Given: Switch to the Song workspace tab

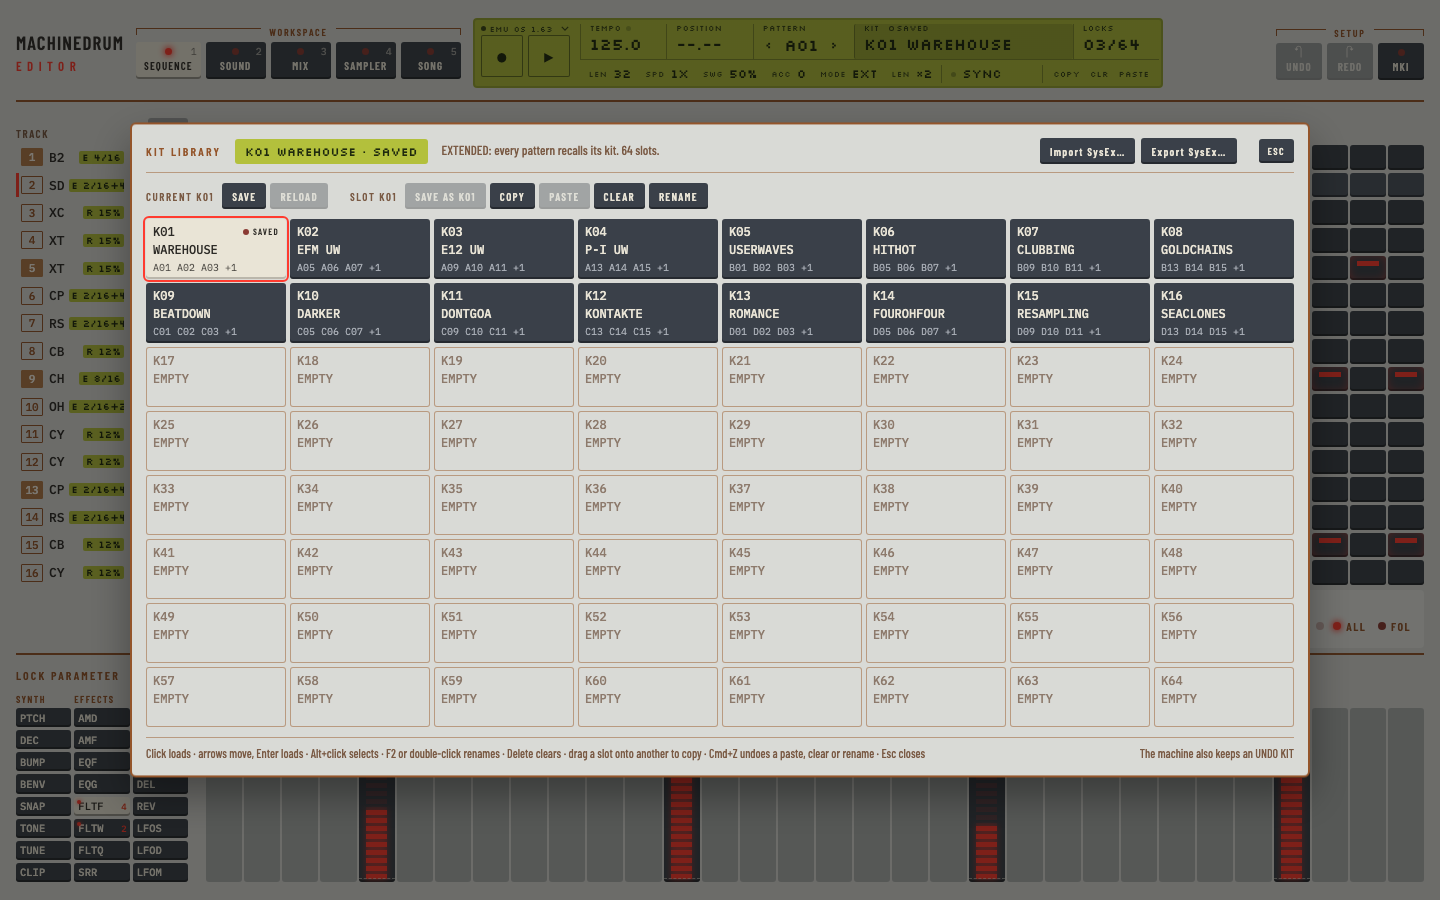Looking at the screenshot, I should [x=430, y=60].
